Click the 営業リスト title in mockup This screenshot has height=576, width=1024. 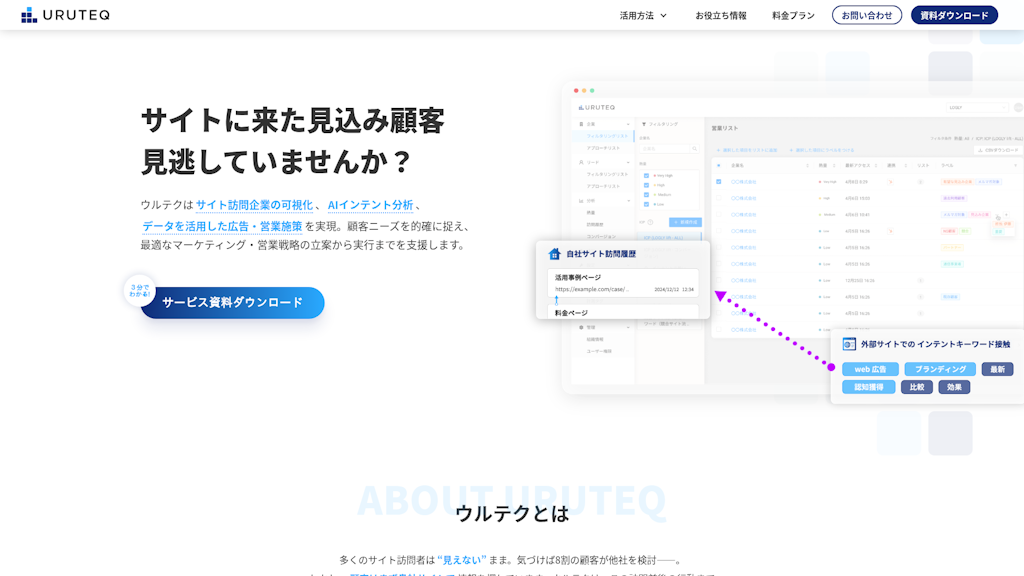[x=725, y=128]
